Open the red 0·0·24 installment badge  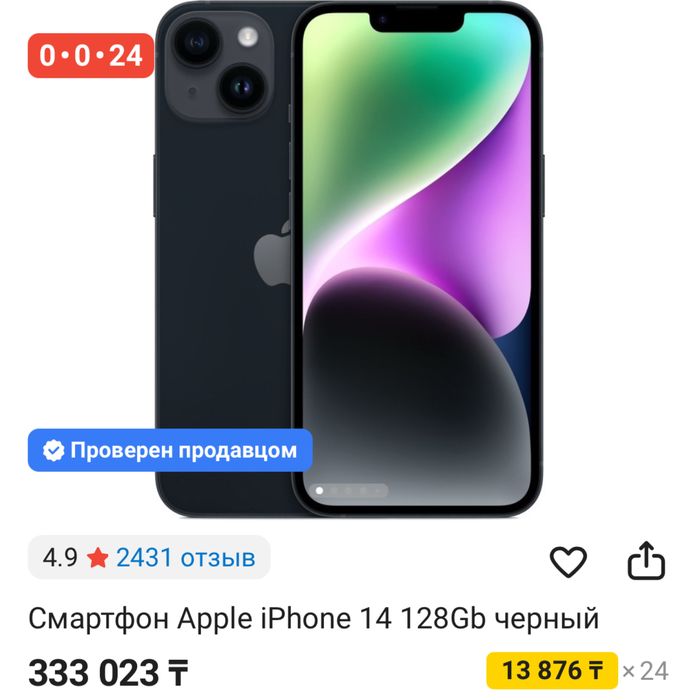coord(91,56)
